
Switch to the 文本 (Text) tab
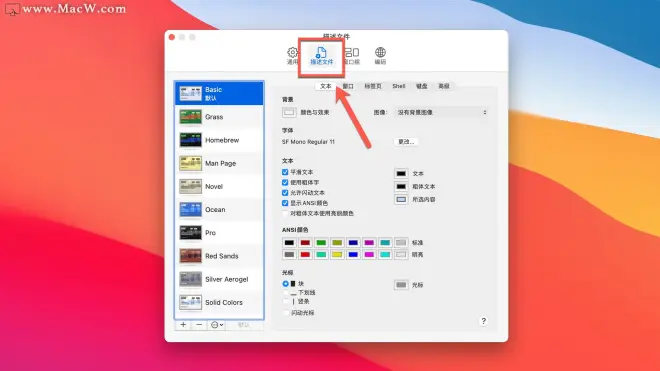click(x=325, y=86)
